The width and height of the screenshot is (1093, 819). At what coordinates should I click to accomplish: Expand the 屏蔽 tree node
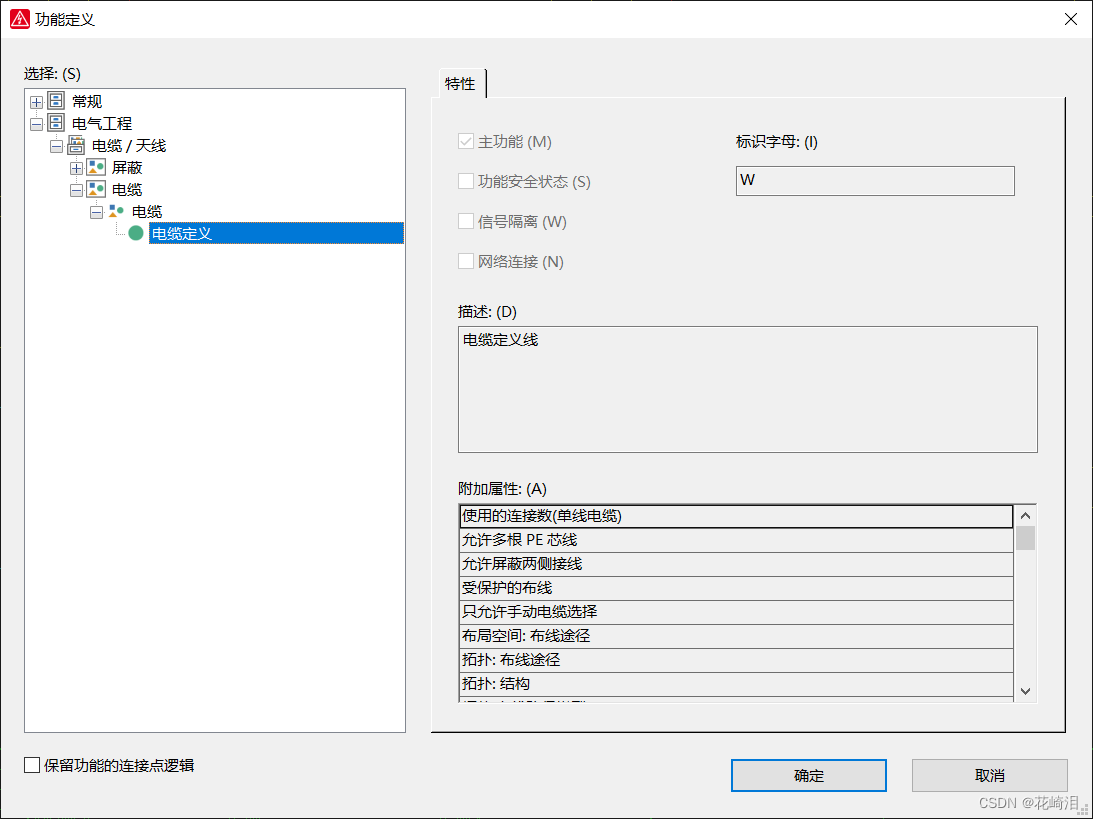77,169
